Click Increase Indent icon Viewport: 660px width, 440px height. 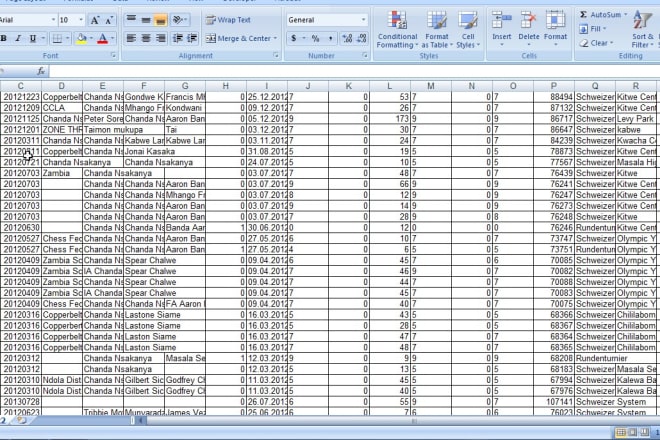[x=192, y=39]
